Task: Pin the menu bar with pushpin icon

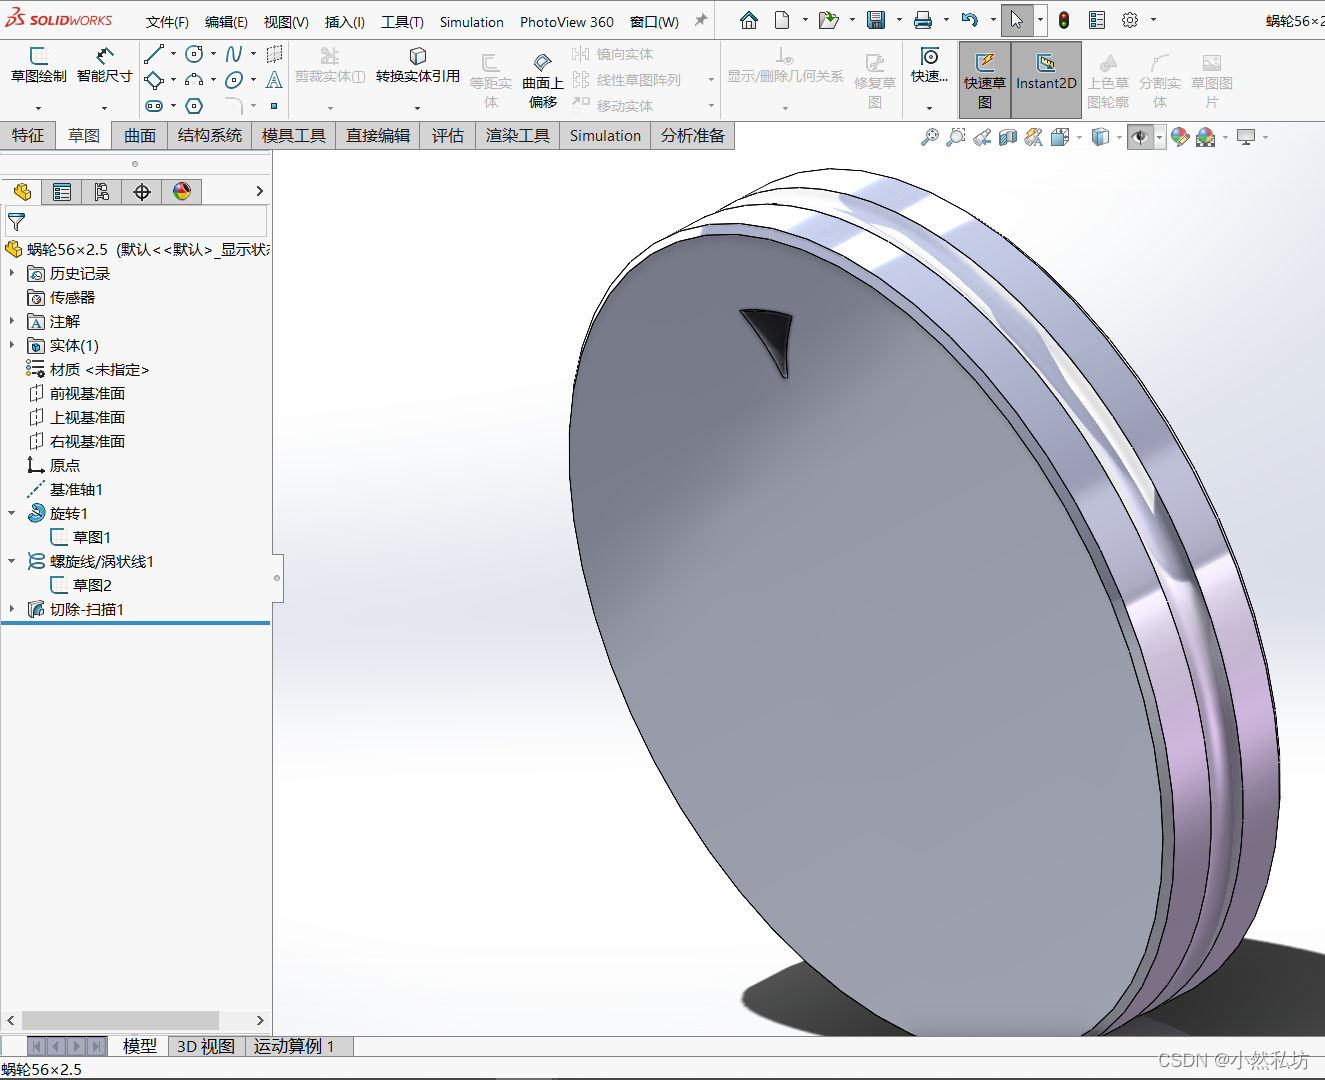Action: click(x=701, y=20)
